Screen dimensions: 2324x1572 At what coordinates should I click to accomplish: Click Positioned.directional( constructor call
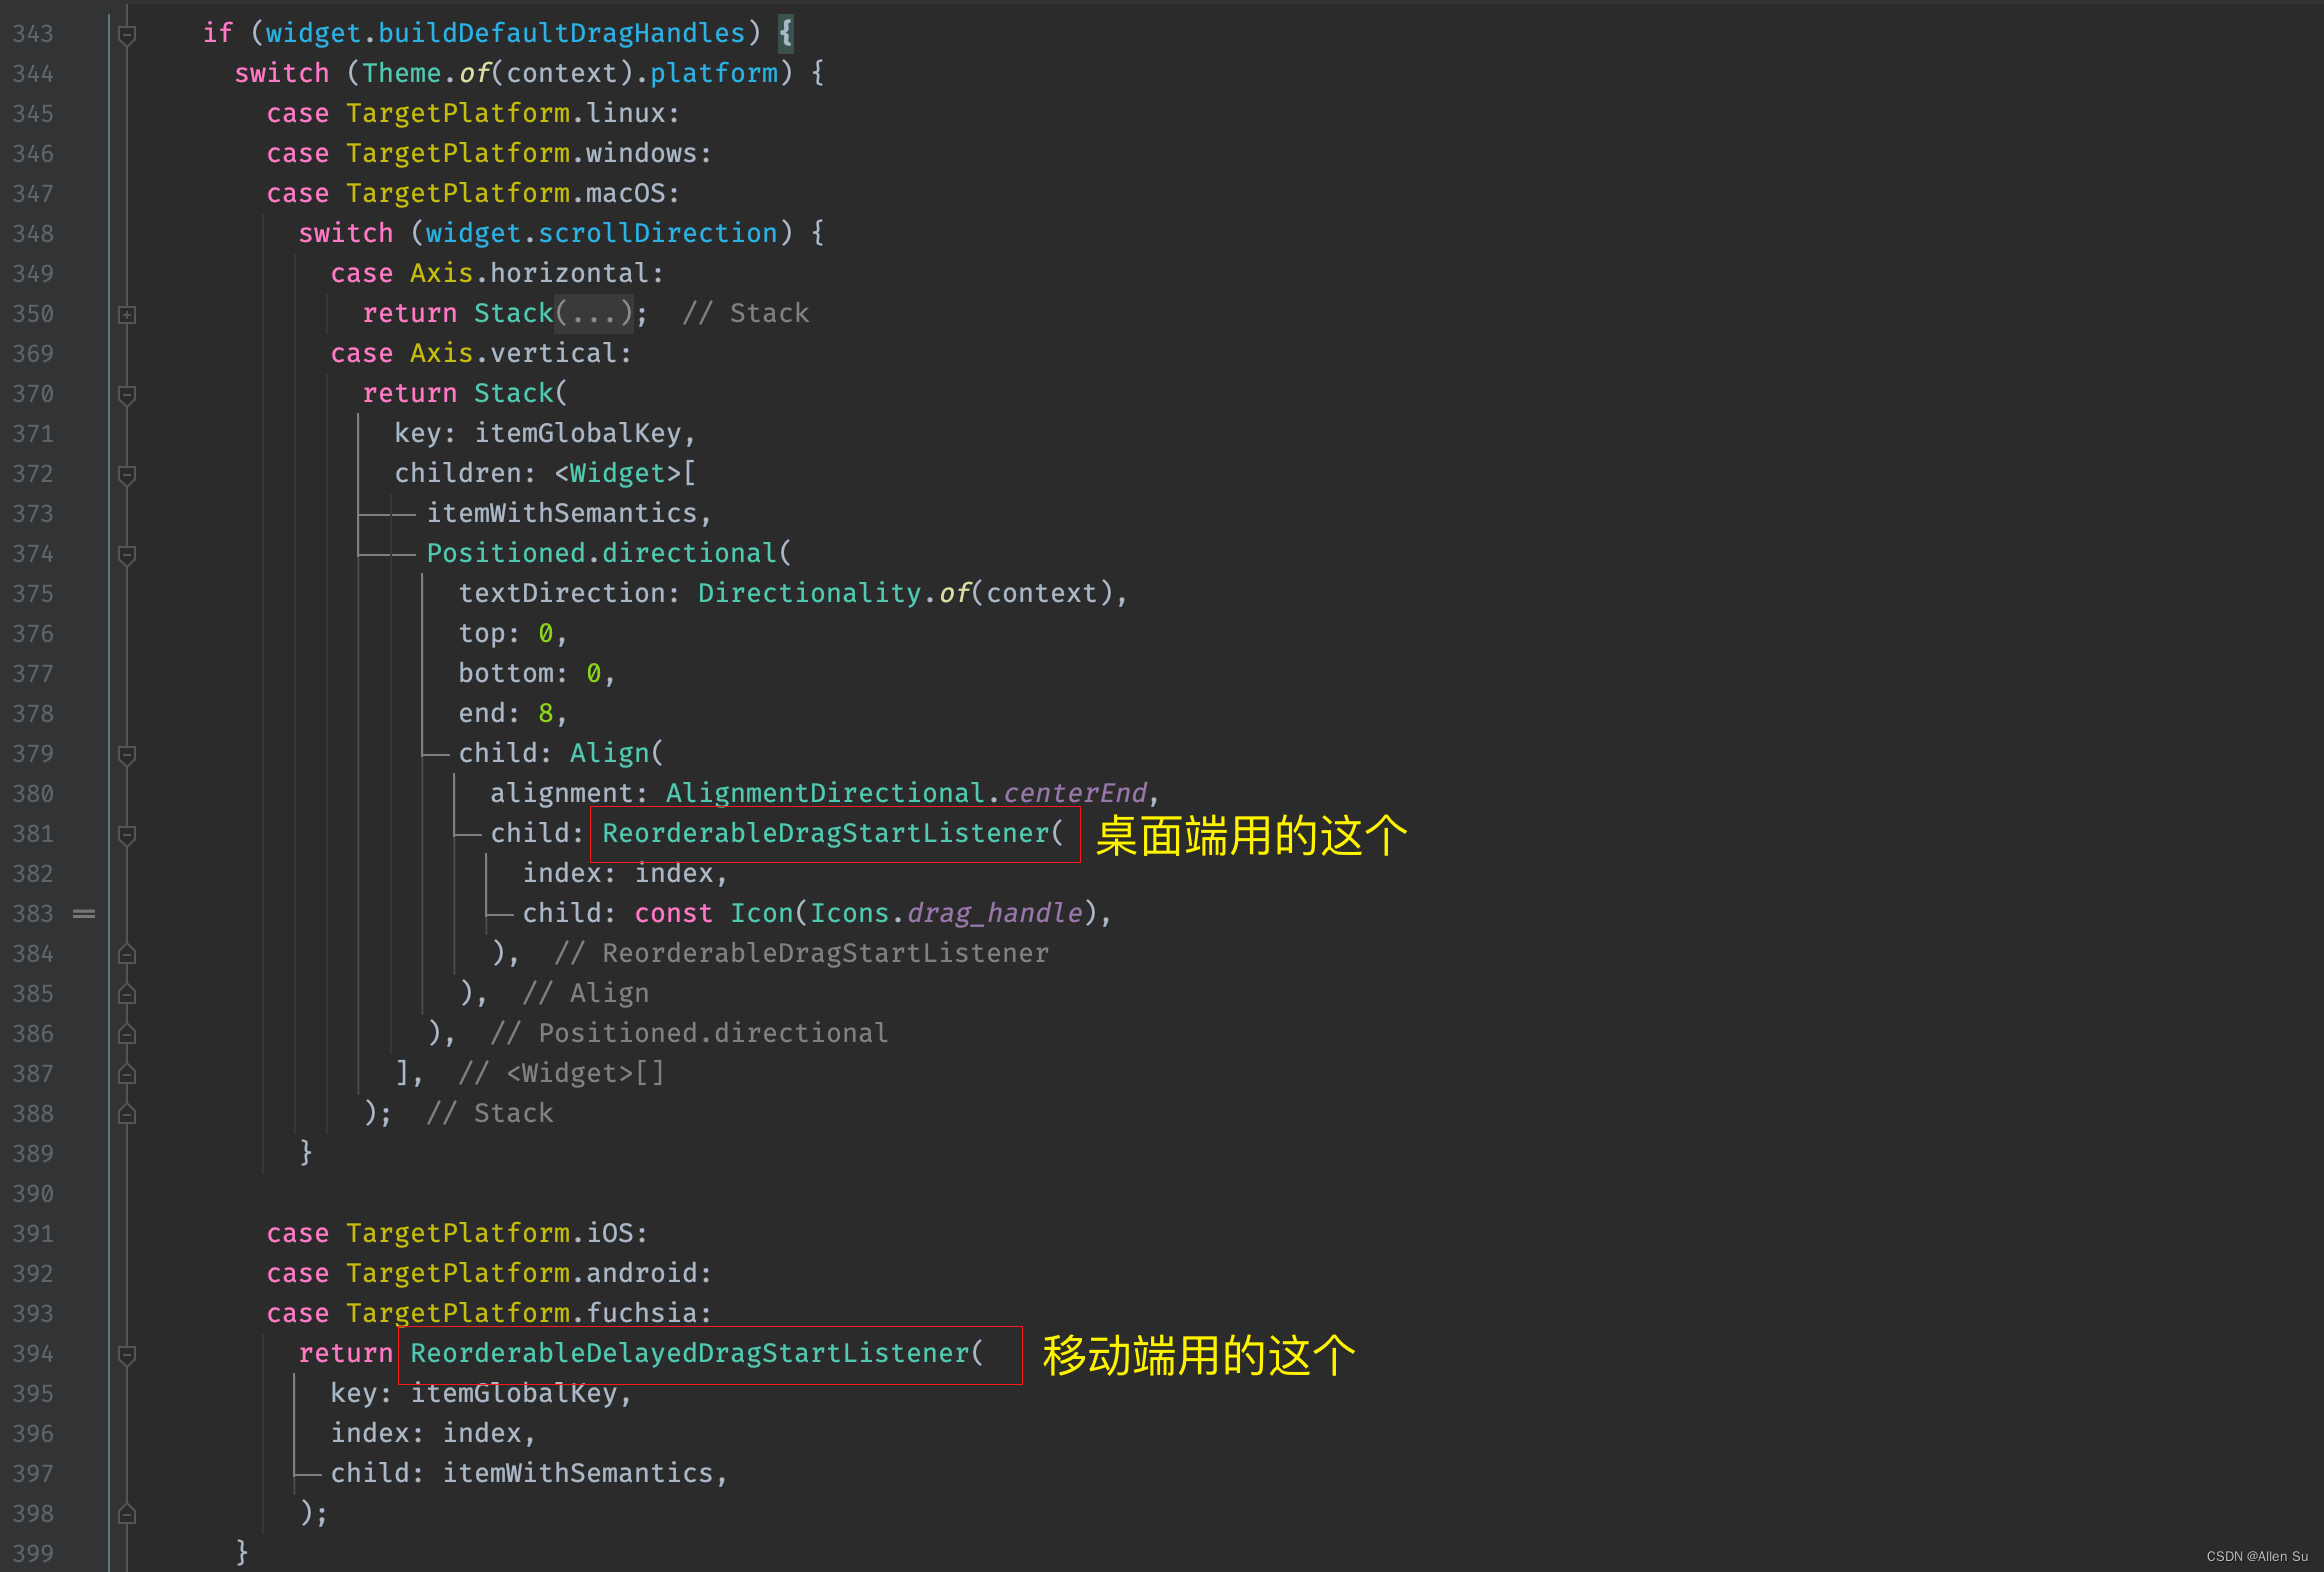(609, 554)
